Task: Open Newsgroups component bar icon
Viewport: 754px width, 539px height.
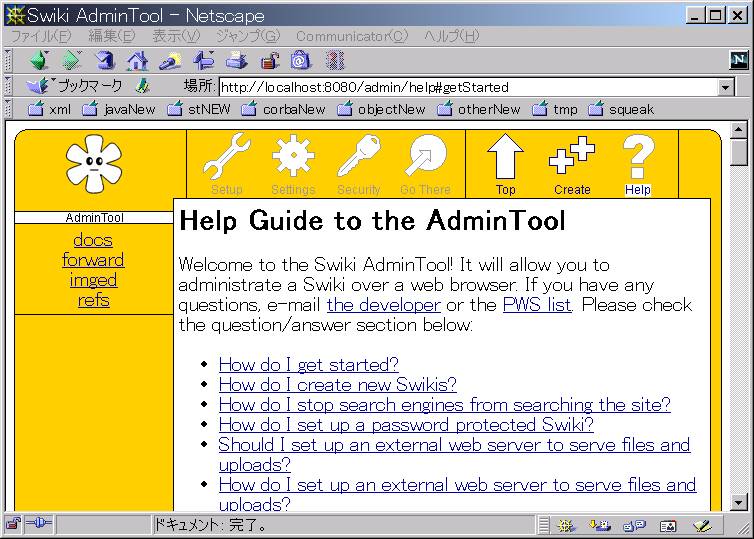Action: [x=634, y=525]
